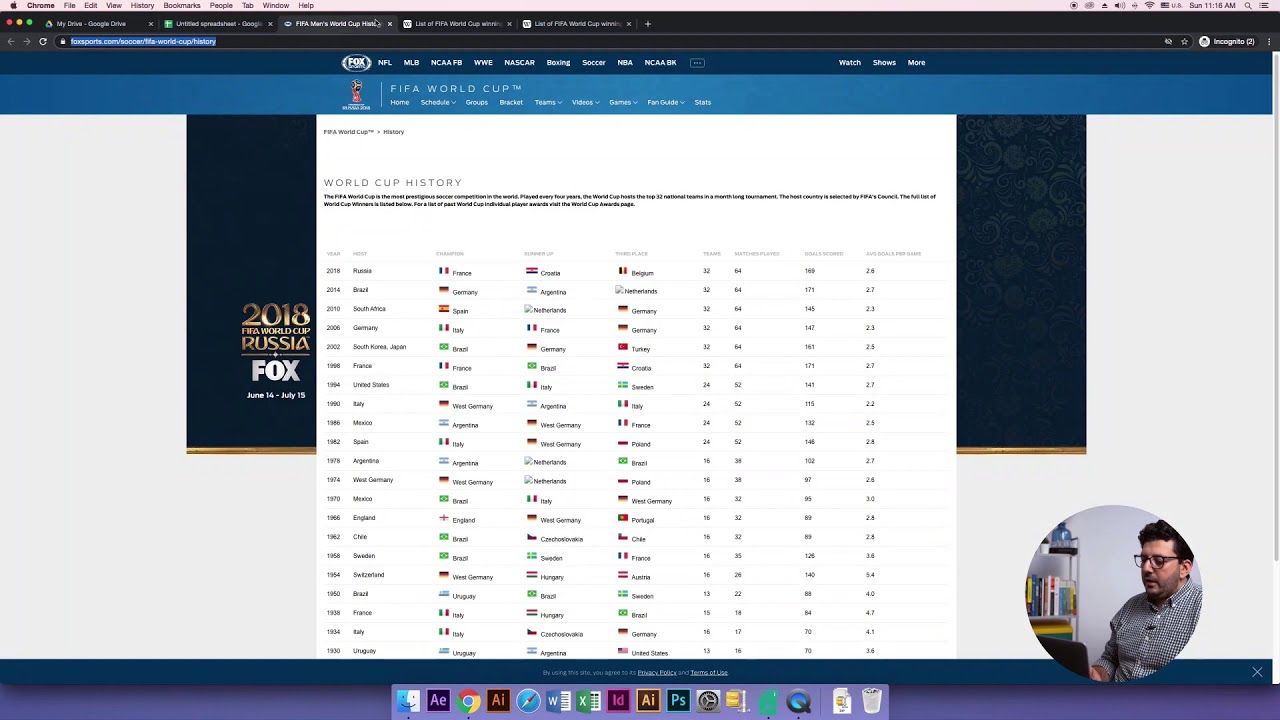This screenshot has width=1280, height=720.
Task: Open Spotlight search in the menu bar
Action: [x=1248, y=5]
